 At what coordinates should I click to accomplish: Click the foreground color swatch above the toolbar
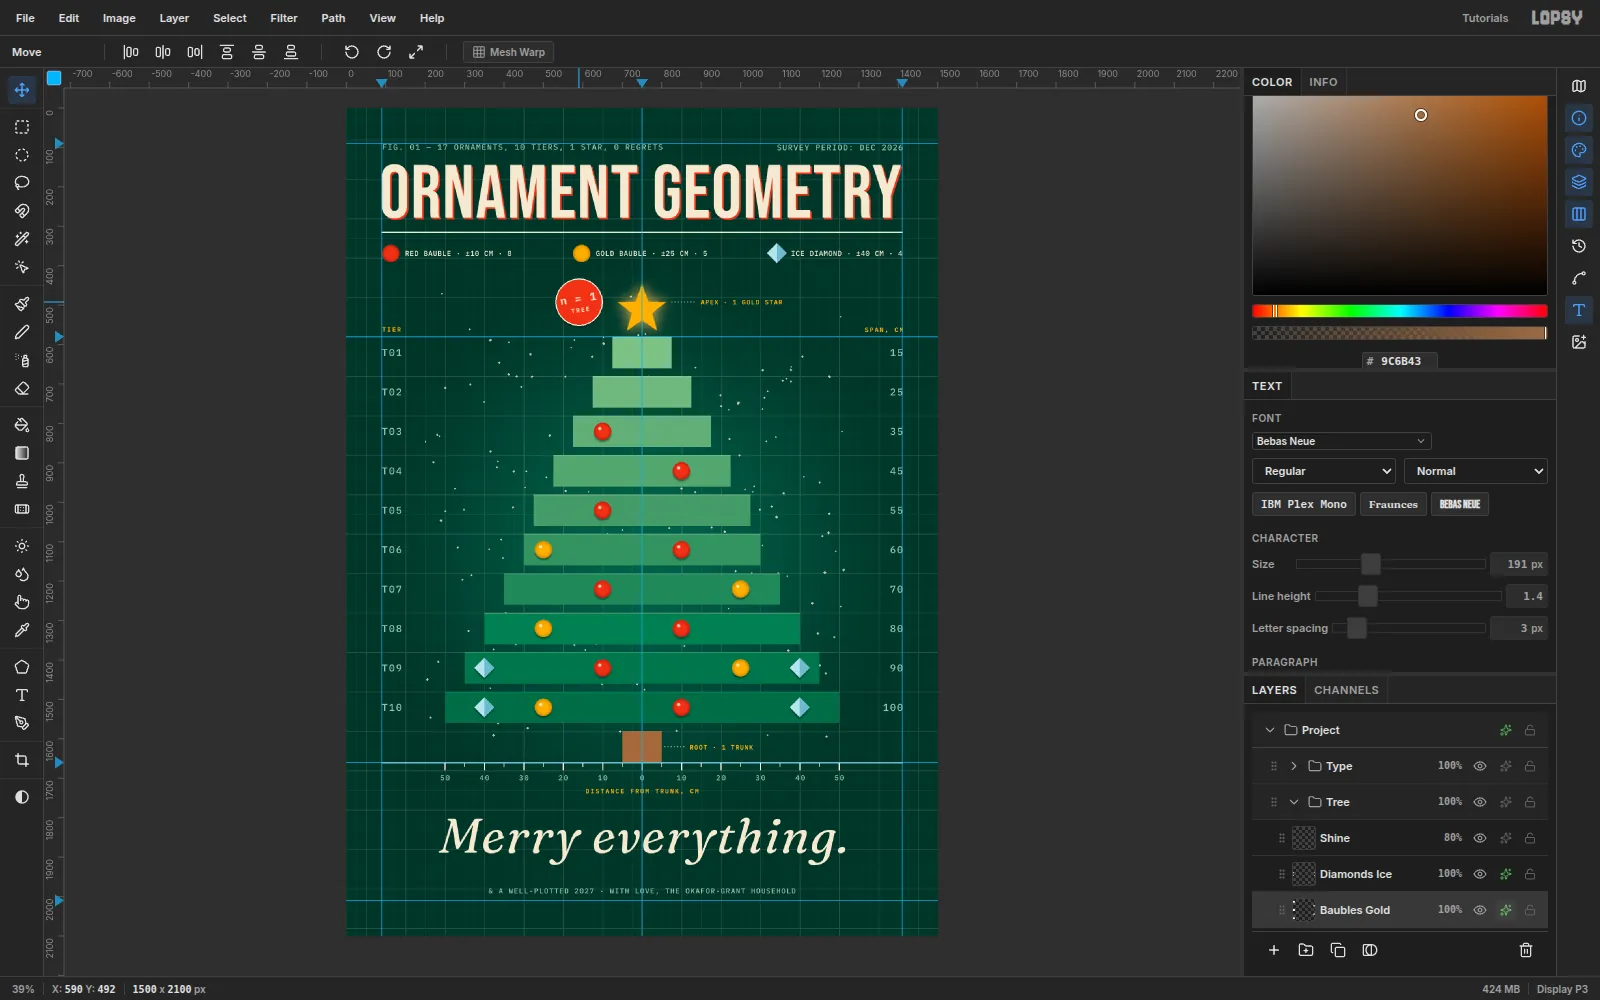(54, 78)
